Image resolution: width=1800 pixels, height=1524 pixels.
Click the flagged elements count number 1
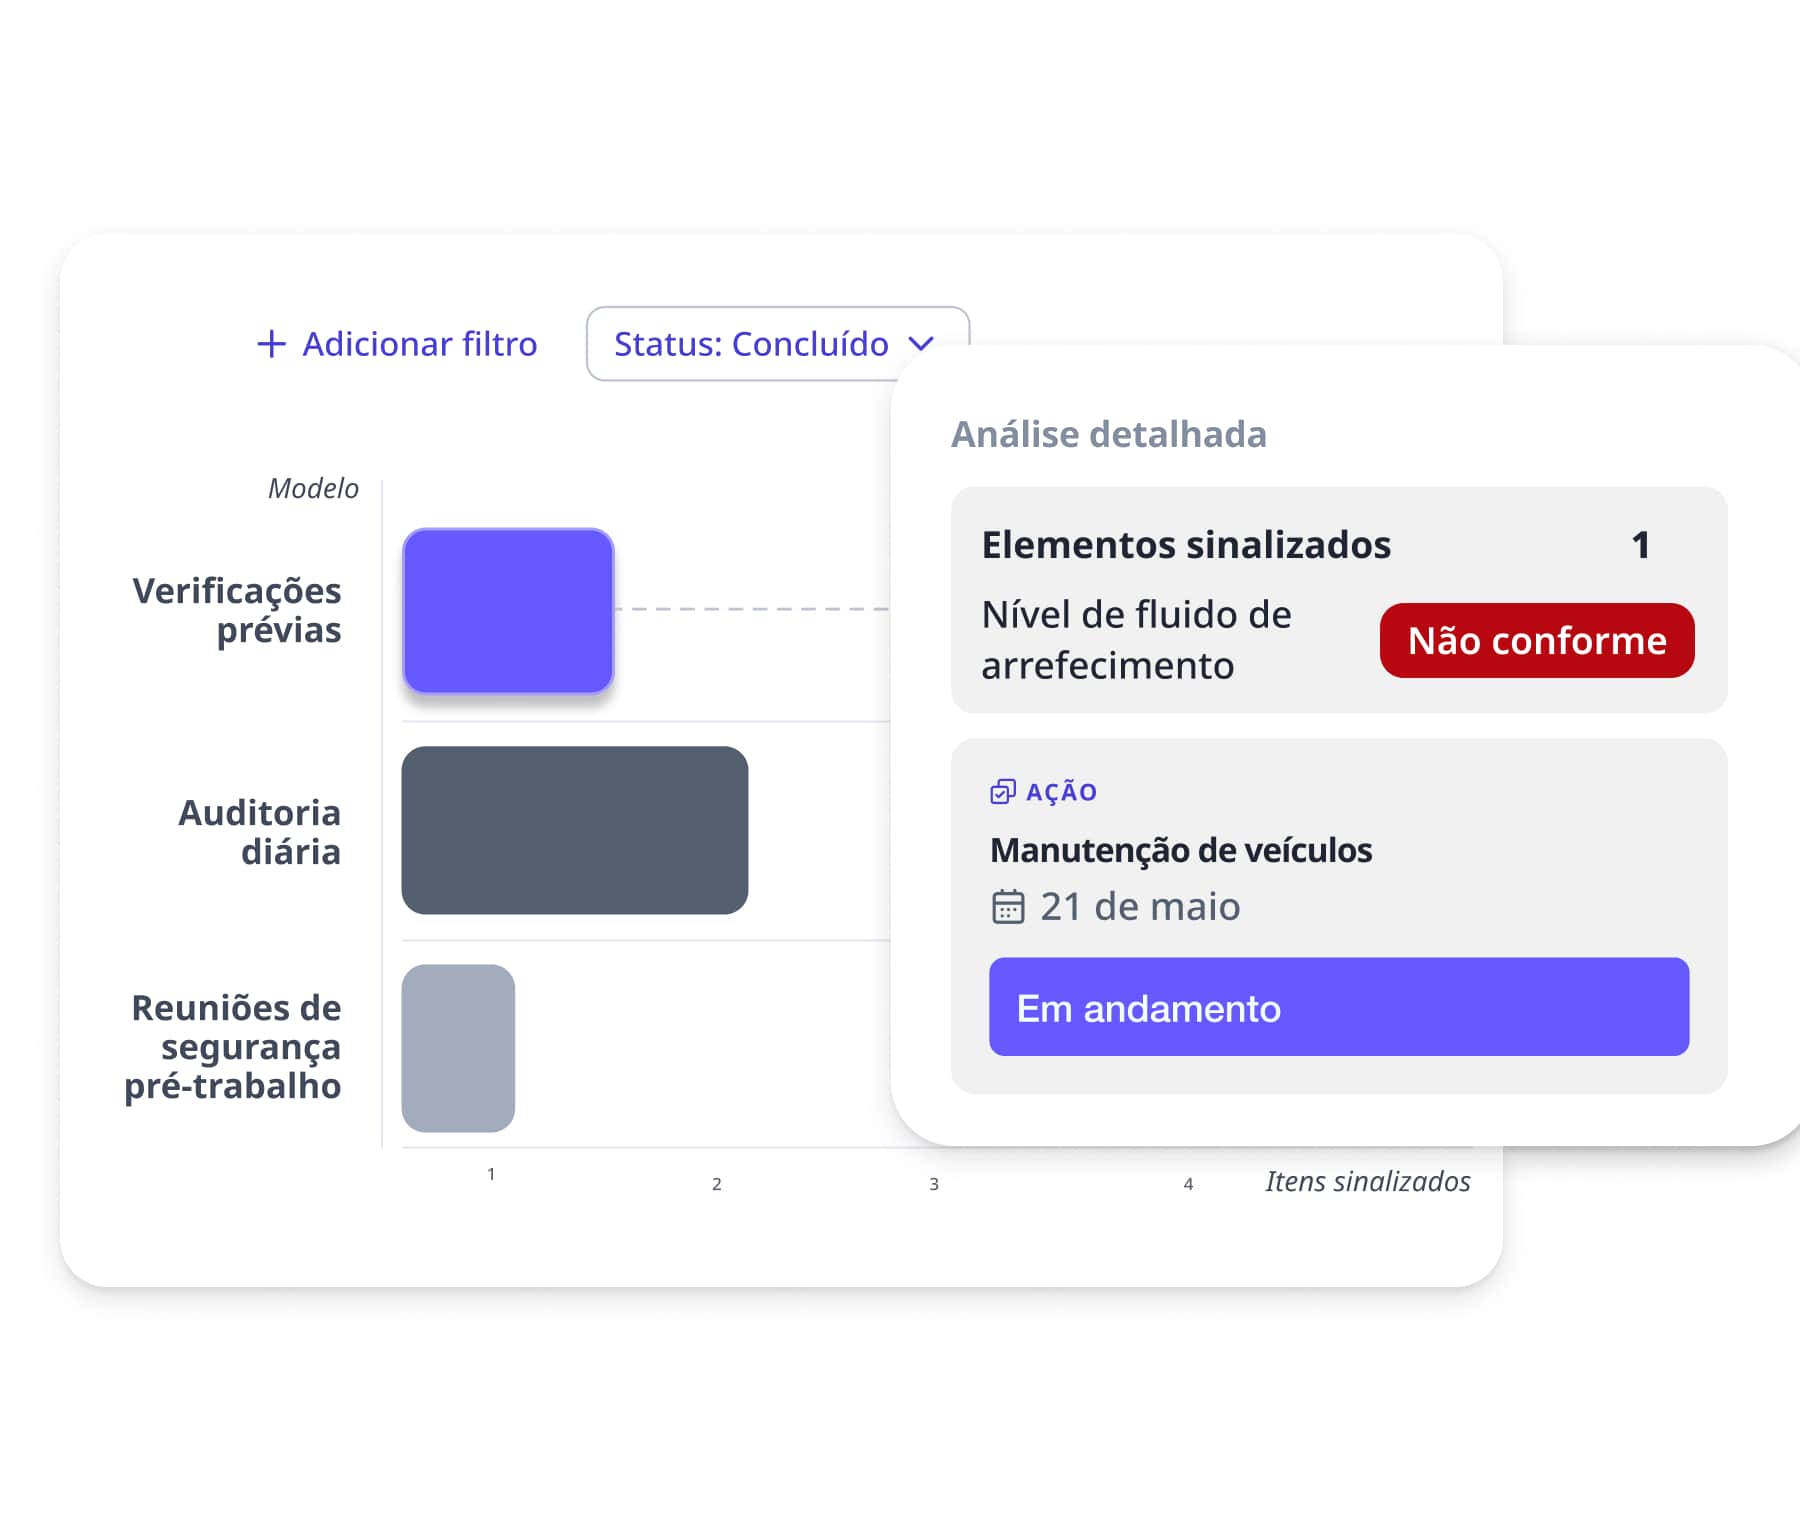click(x=1640, y=545)
